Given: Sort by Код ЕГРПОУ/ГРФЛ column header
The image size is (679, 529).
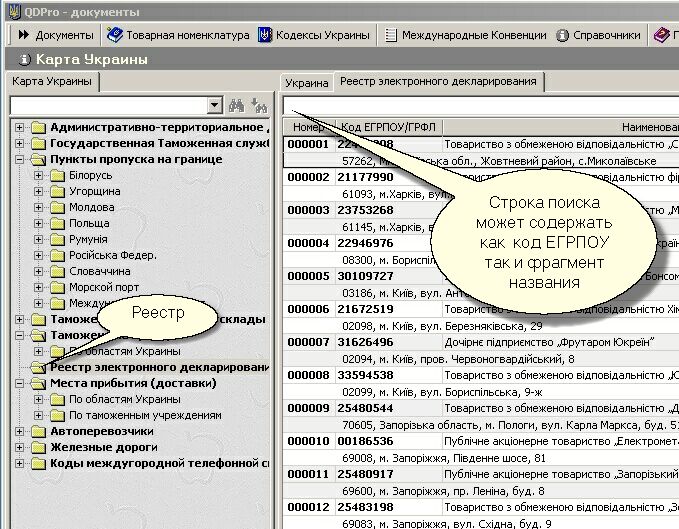Looking at the screenshot, I should point(389,127).
